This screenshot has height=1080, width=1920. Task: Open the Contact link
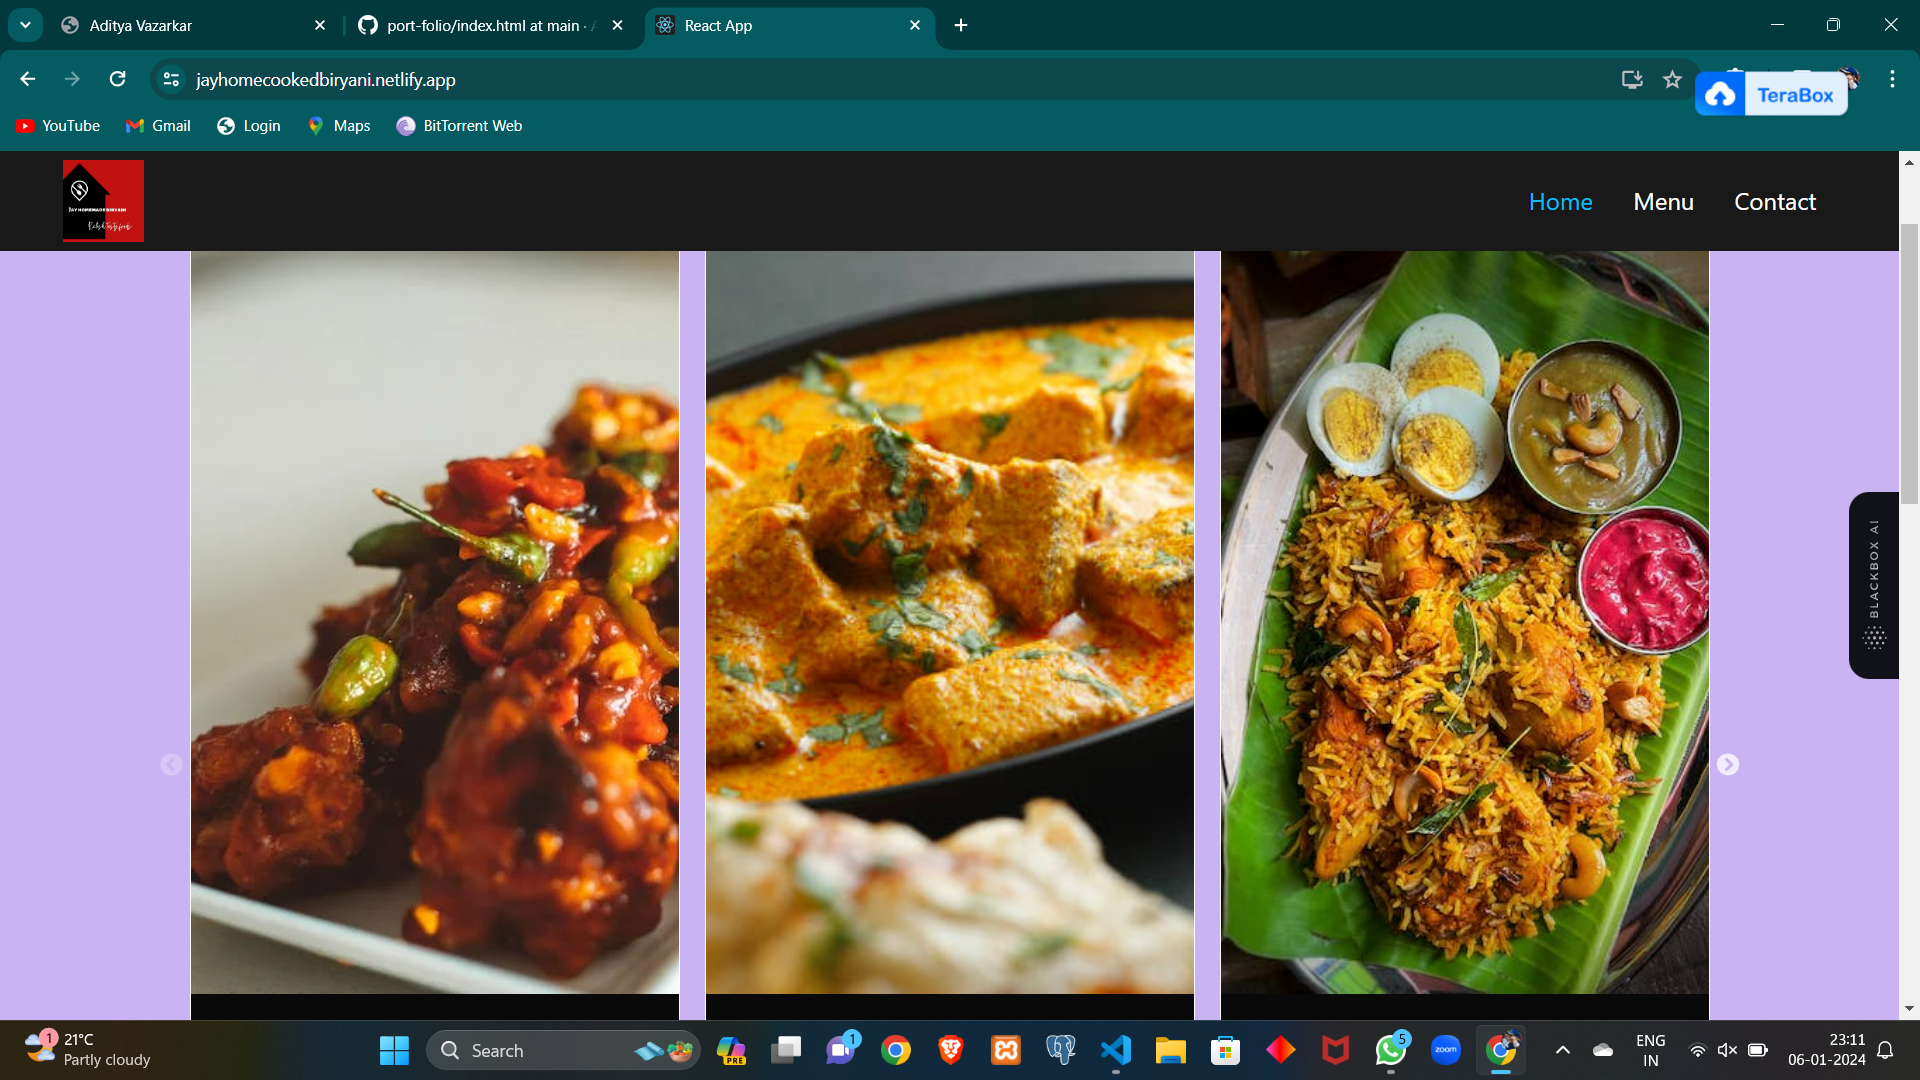(x=1774, y=202)
